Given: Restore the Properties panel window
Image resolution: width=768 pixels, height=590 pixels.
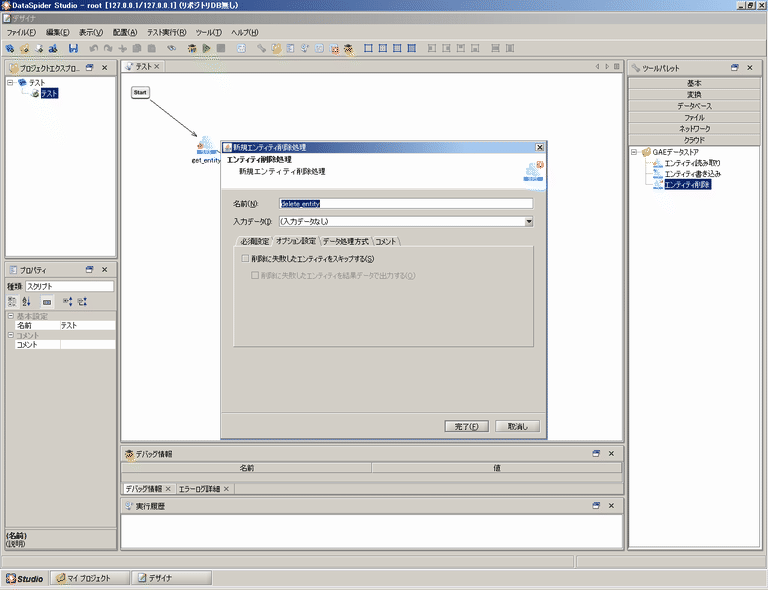Looking at the screenshot, I should click(x=89, y=269).
